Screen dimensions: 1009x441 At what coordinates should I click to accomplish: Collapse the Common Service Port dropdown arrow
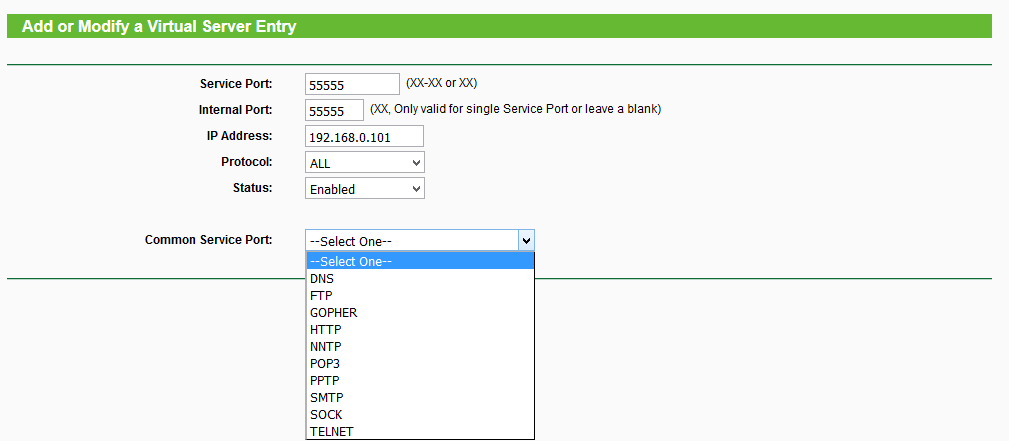pos(526,240)
